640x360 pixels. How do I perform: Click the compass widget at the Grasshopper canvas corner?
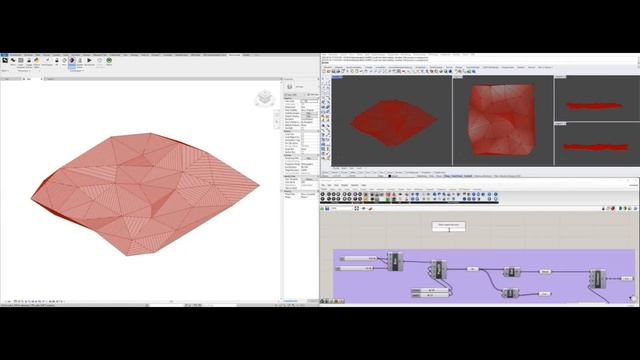(x=632, y=299)
